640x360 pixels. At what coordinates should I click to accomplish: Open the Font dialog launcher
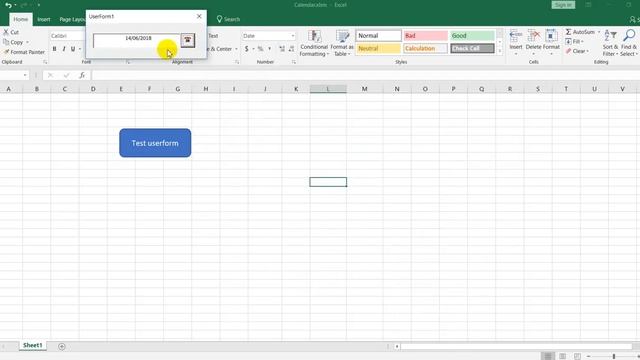(128, 62)
